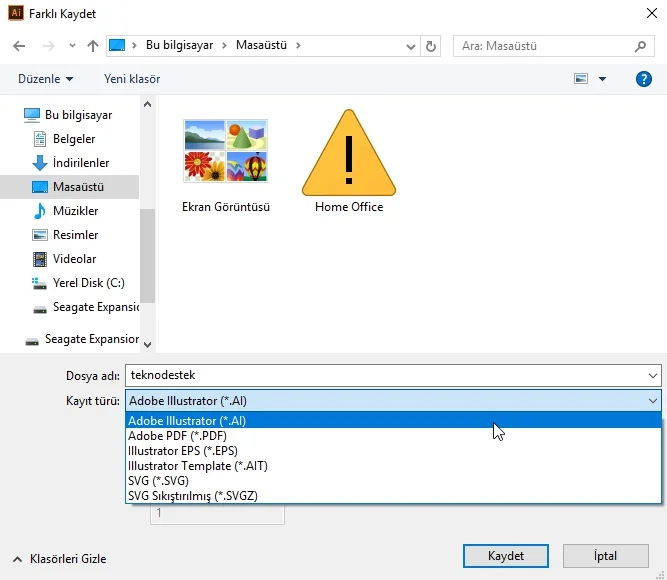Screen dimensions: 667x580
Task: Click the Kaydet button
Action: pyautogui.click(x=506, y=556)
